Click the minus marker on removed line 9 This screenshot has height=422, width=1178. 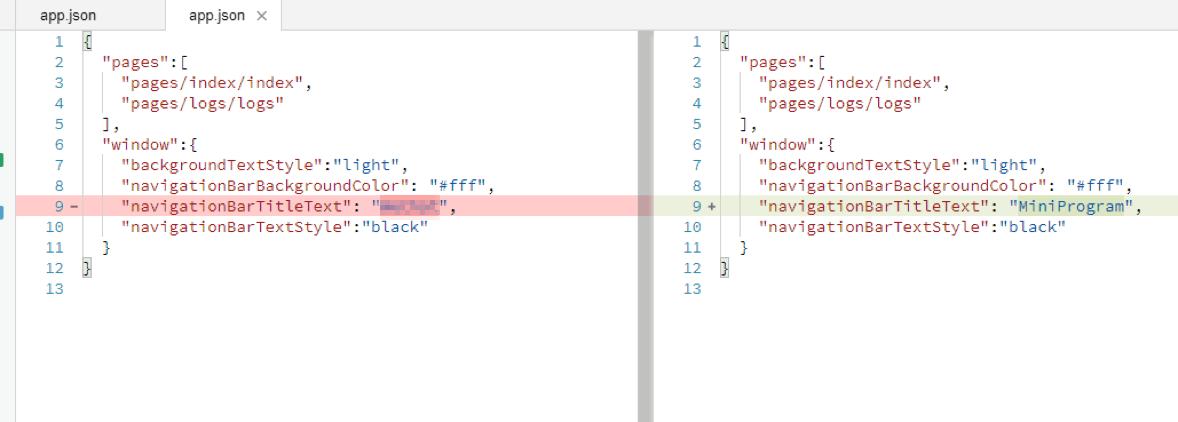click(74, 207)
